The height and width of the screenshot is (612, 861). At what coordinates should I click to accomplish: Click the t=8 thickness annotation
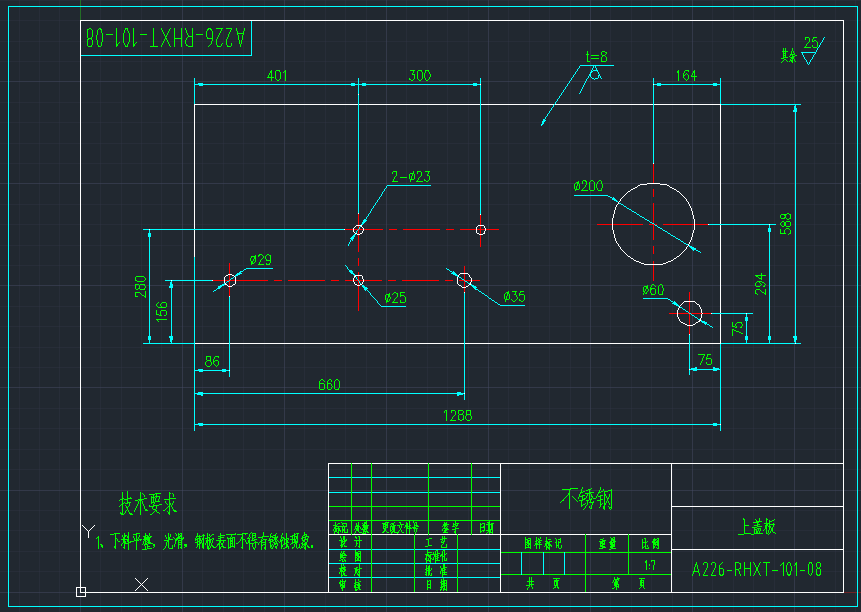[596, 57]
